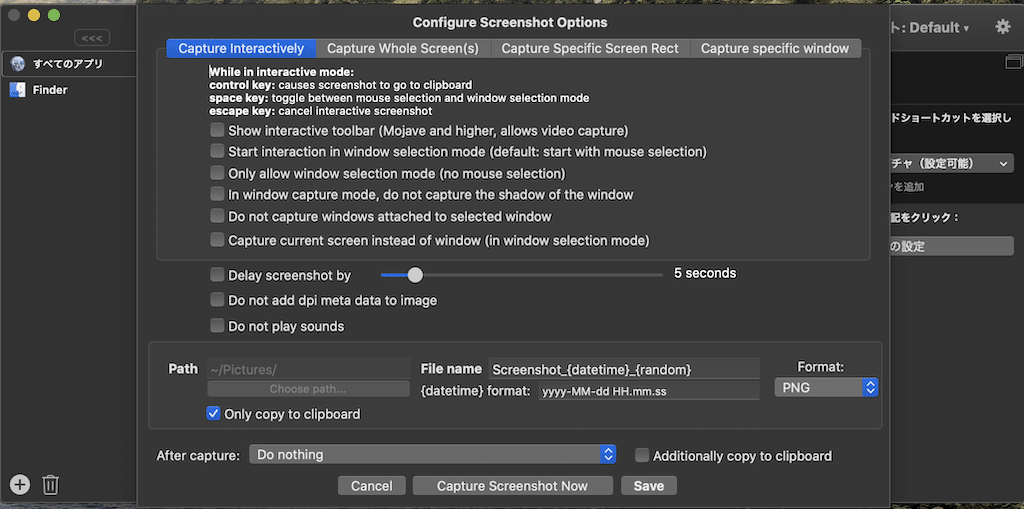Uncheck Only copy to clipboard

pyautogui.click(x=213, y=413)
